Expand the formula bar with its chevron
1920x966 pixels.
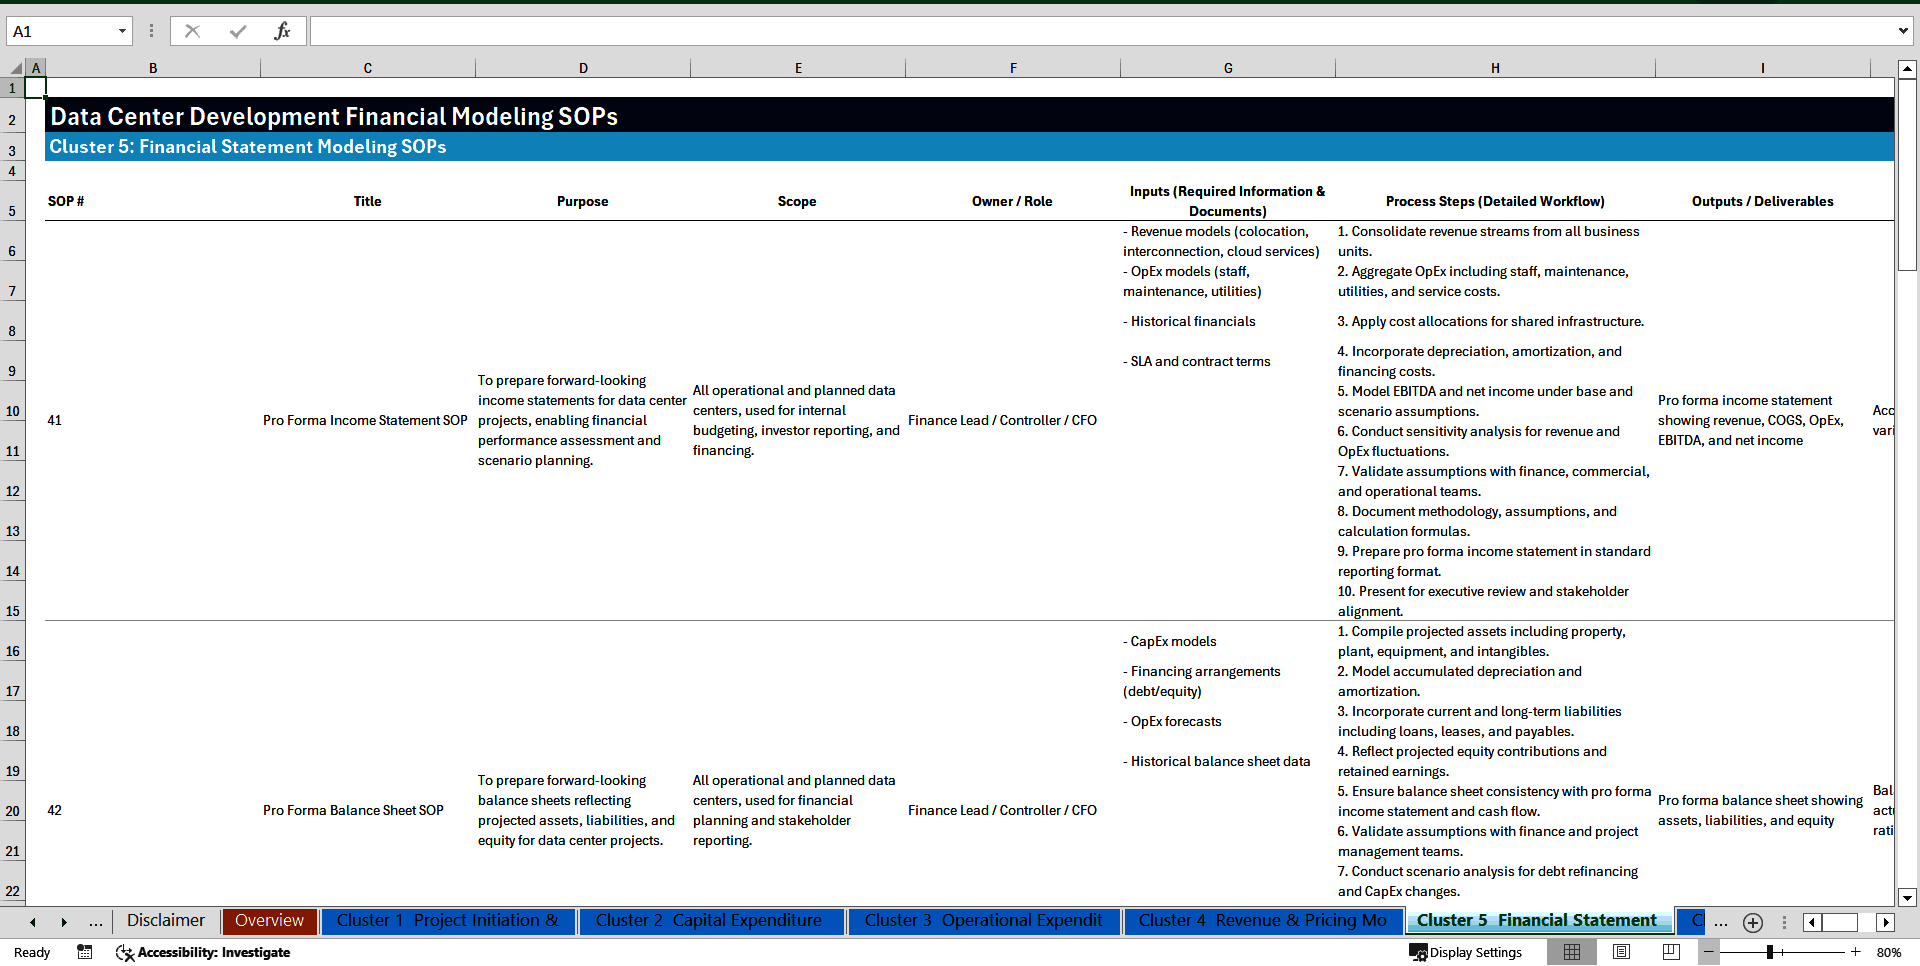[1905, 30]
